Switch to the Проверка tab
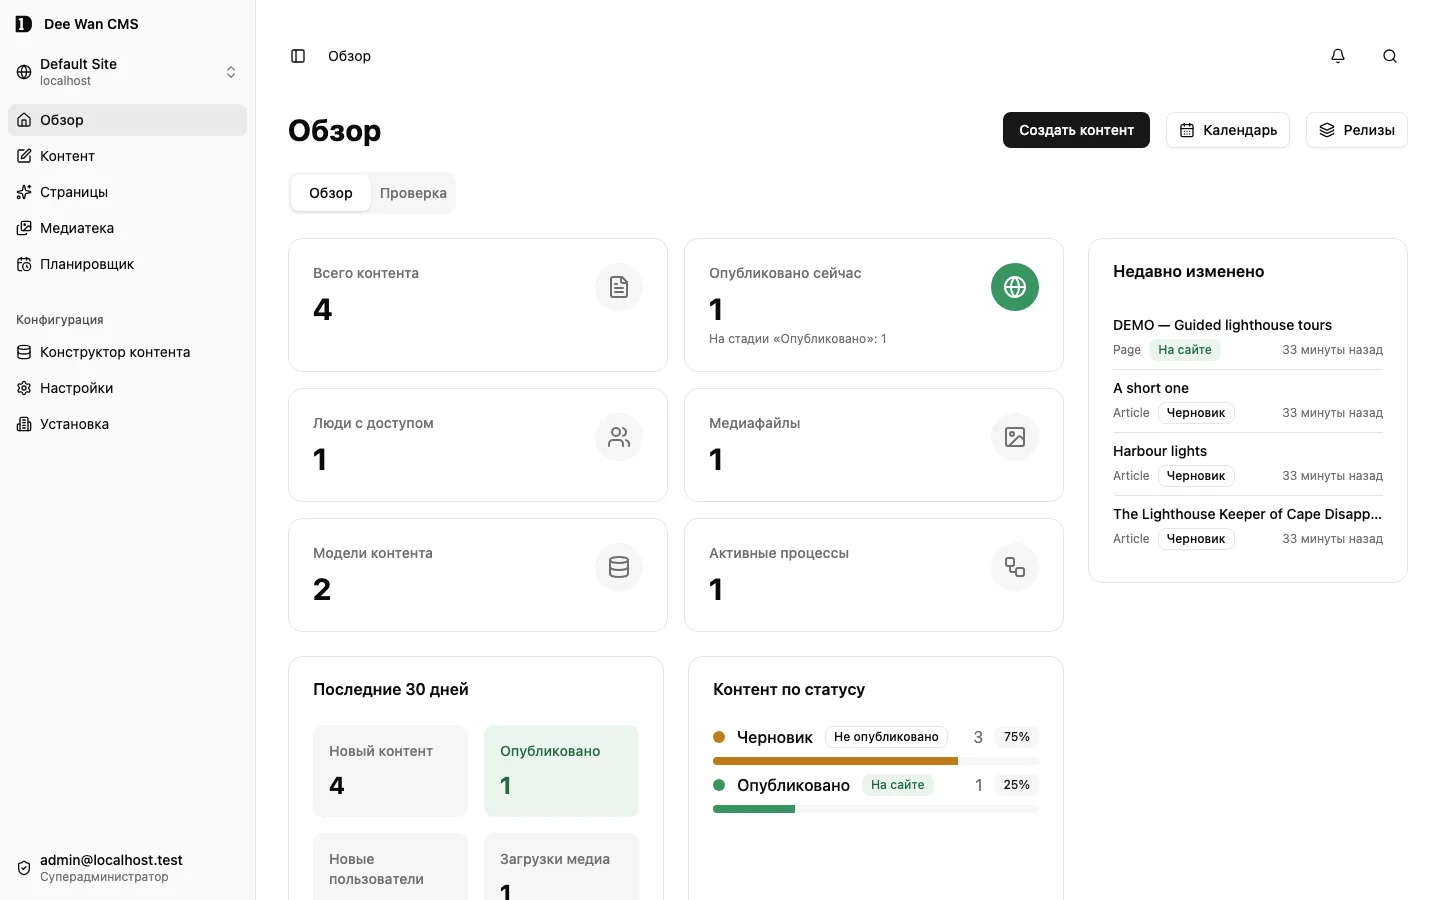 coord(413,193)
